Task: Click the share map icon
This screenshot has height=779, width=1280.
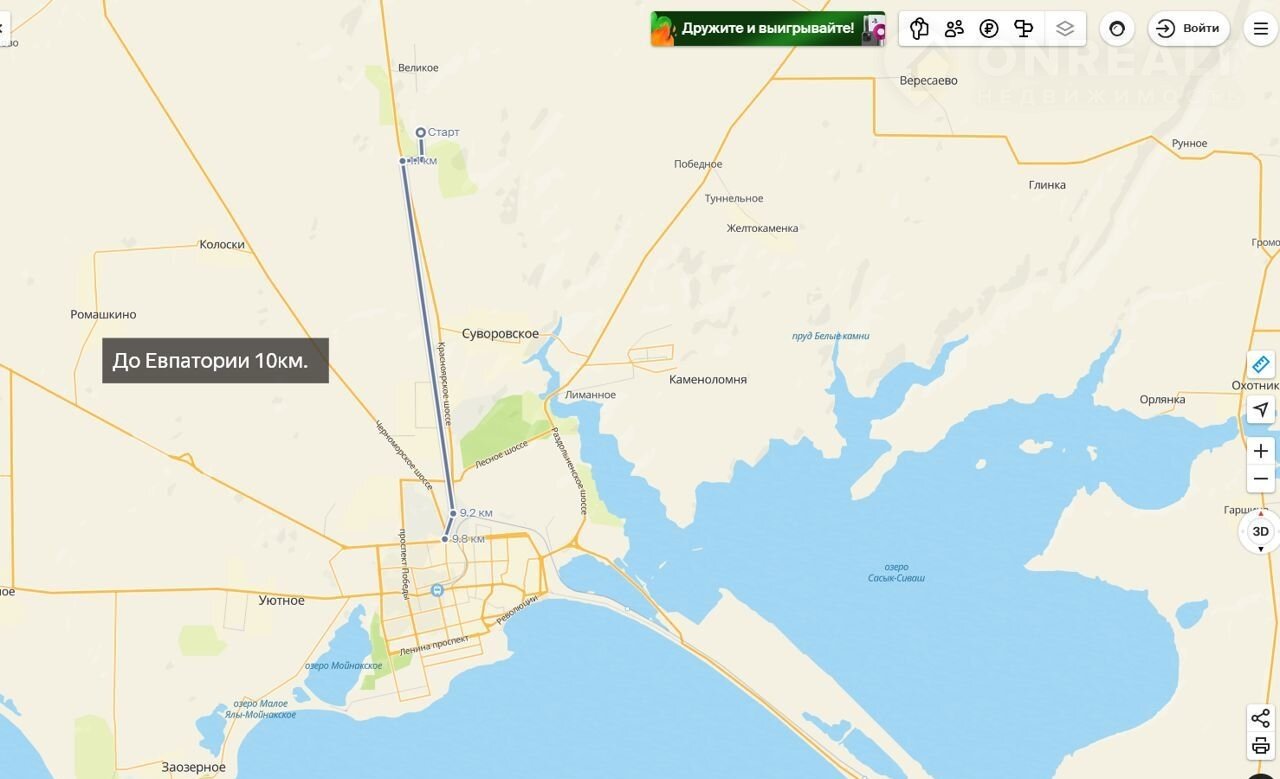Action: pyautogui.click(x=1260, y=718)
